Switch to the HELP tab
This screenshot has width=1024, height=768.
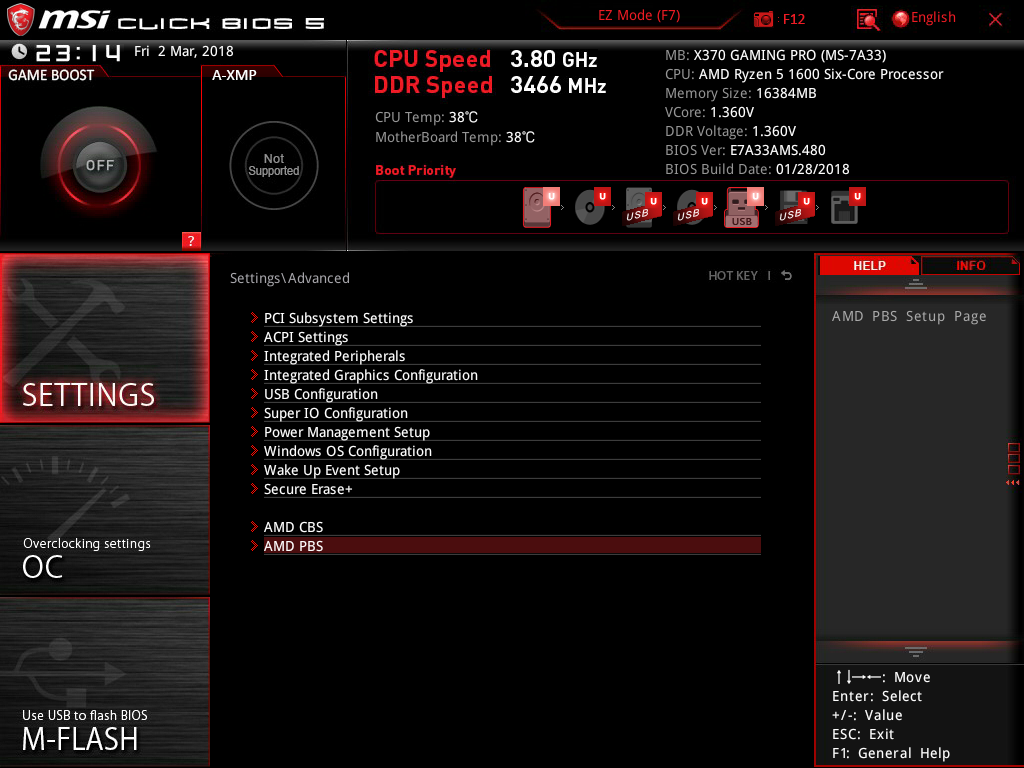point(869,265)
